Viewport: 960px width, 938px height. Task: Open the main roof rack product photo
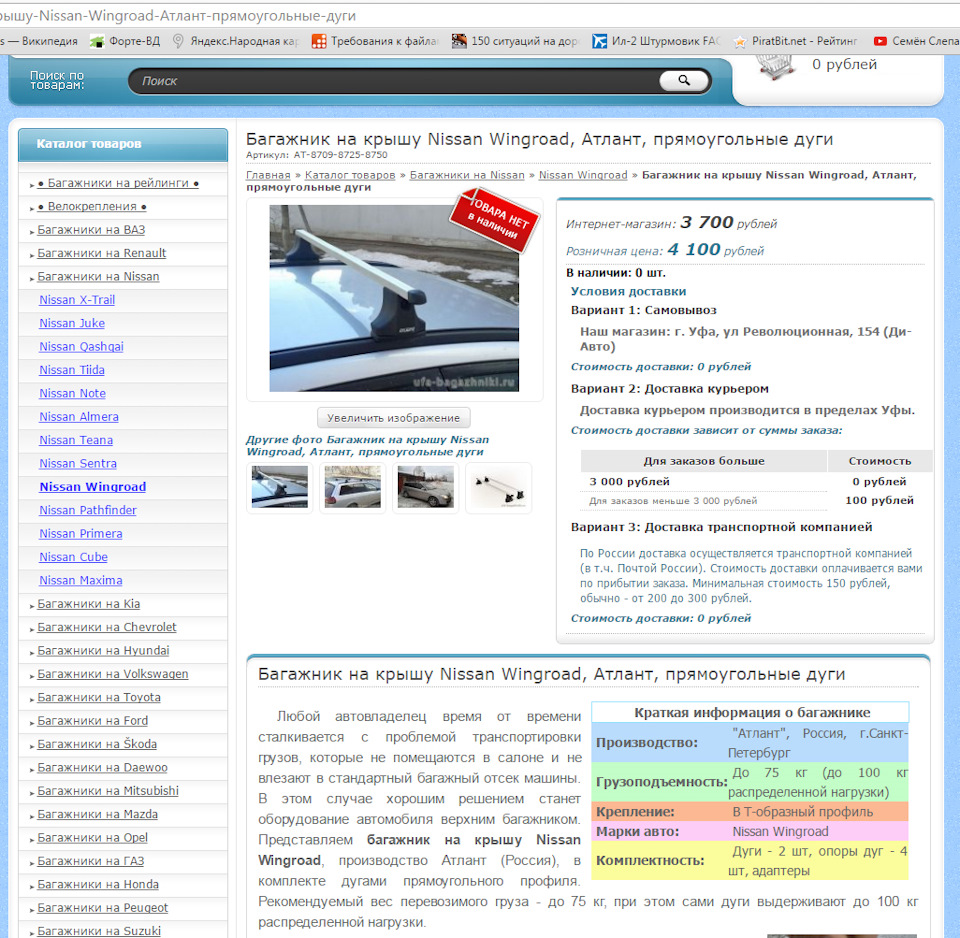click(x=394, y=298)
